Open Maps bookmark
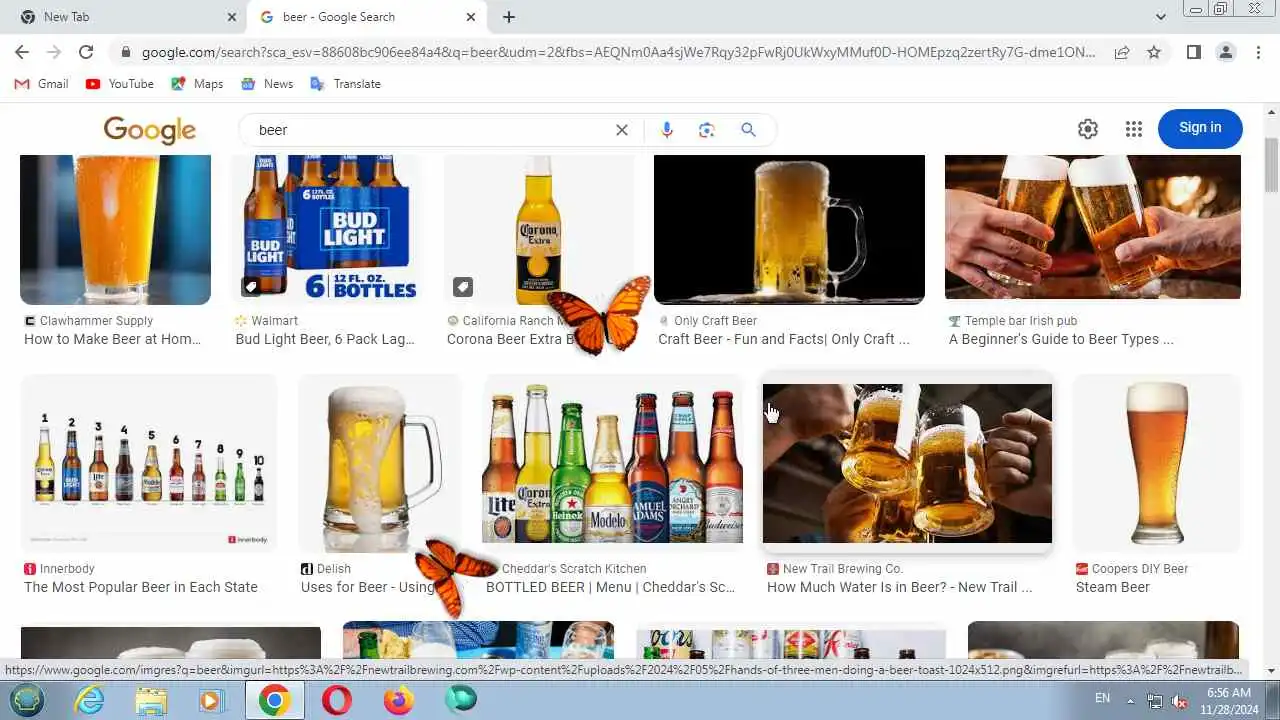Viewport: 1280px width, 720px height. point(197,84)
